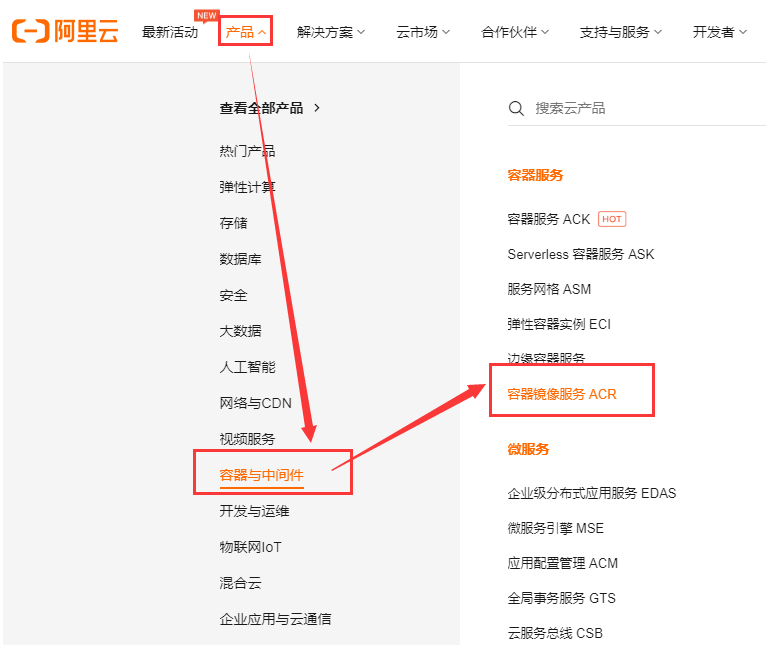Open 应用配置管理 ACM link
The height and width of the screenshot is (648, 768).
(563, 563)
